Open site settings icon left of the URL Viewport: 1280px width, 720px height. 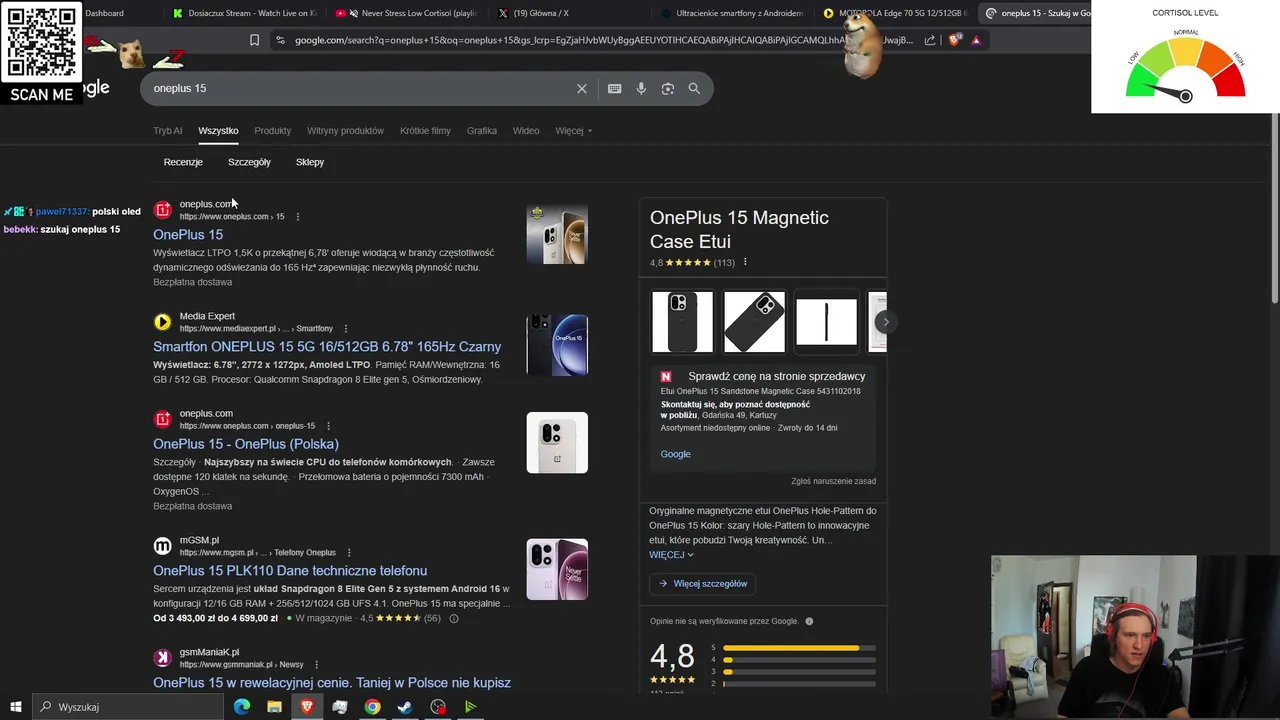click(280, 40)
